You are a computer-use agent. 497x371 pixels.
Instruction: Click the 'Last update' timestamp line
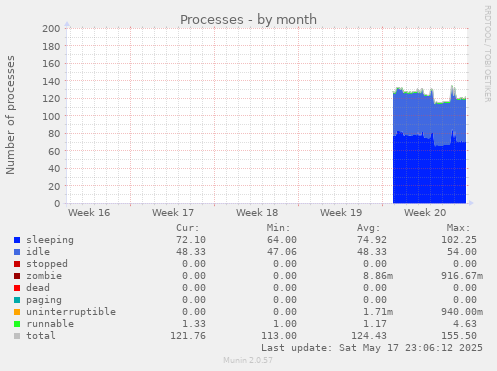click(x=372, y=348)
